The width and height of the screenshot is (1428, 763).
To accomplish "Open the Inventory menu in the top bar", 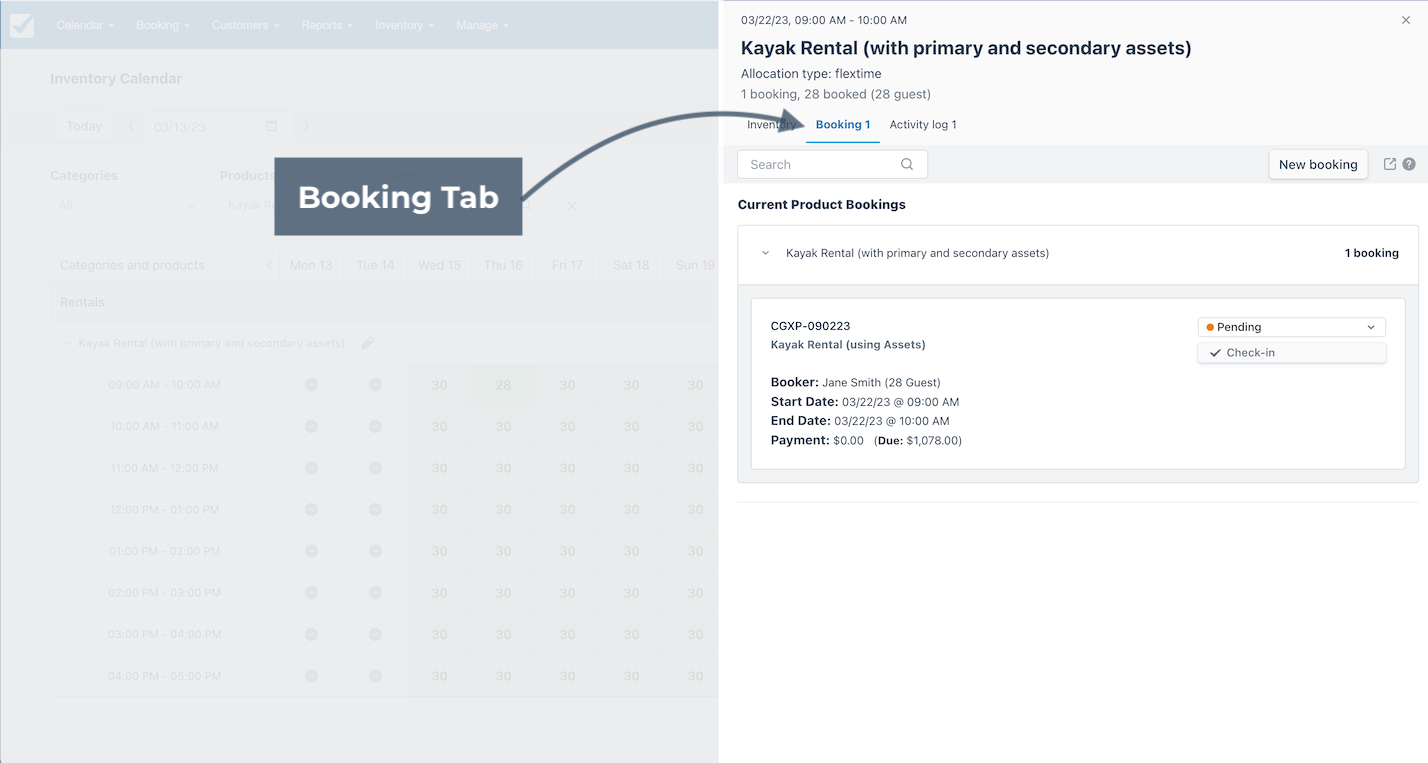I will [x=404, y=25].
